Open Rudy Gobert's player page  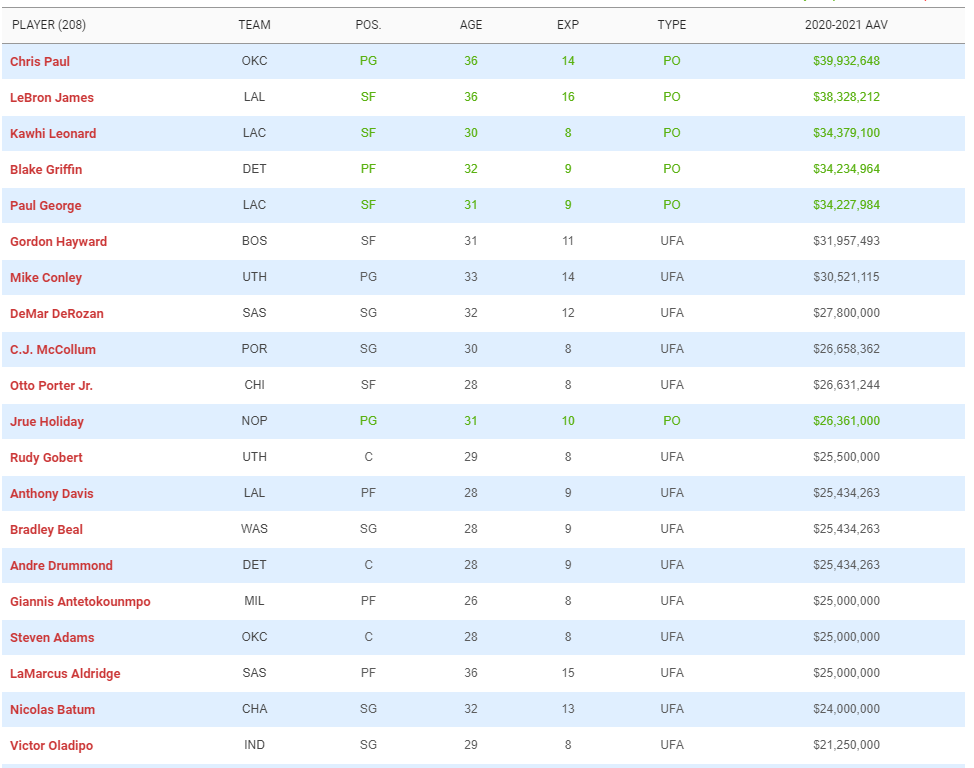tap(46, 458)
